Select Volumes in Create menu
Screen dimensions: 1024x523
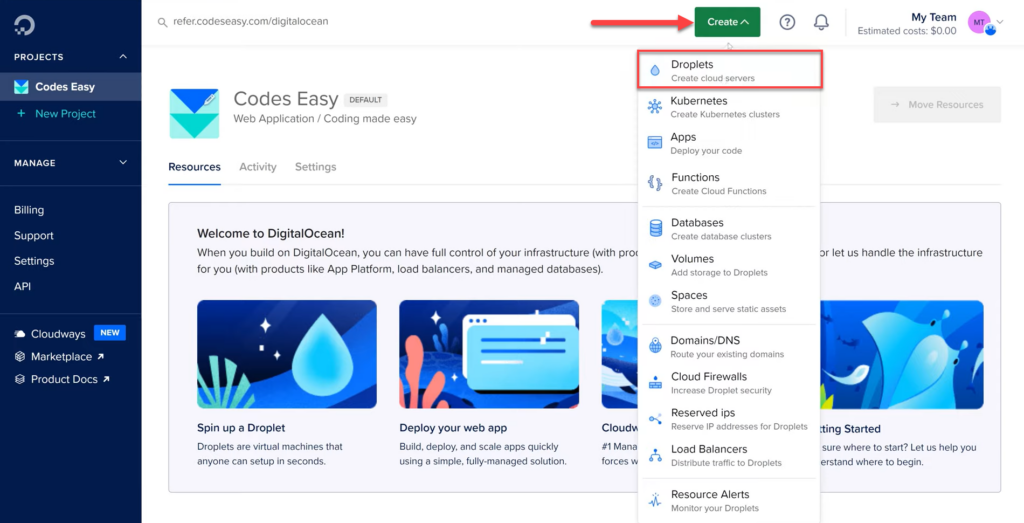(729, 265)
